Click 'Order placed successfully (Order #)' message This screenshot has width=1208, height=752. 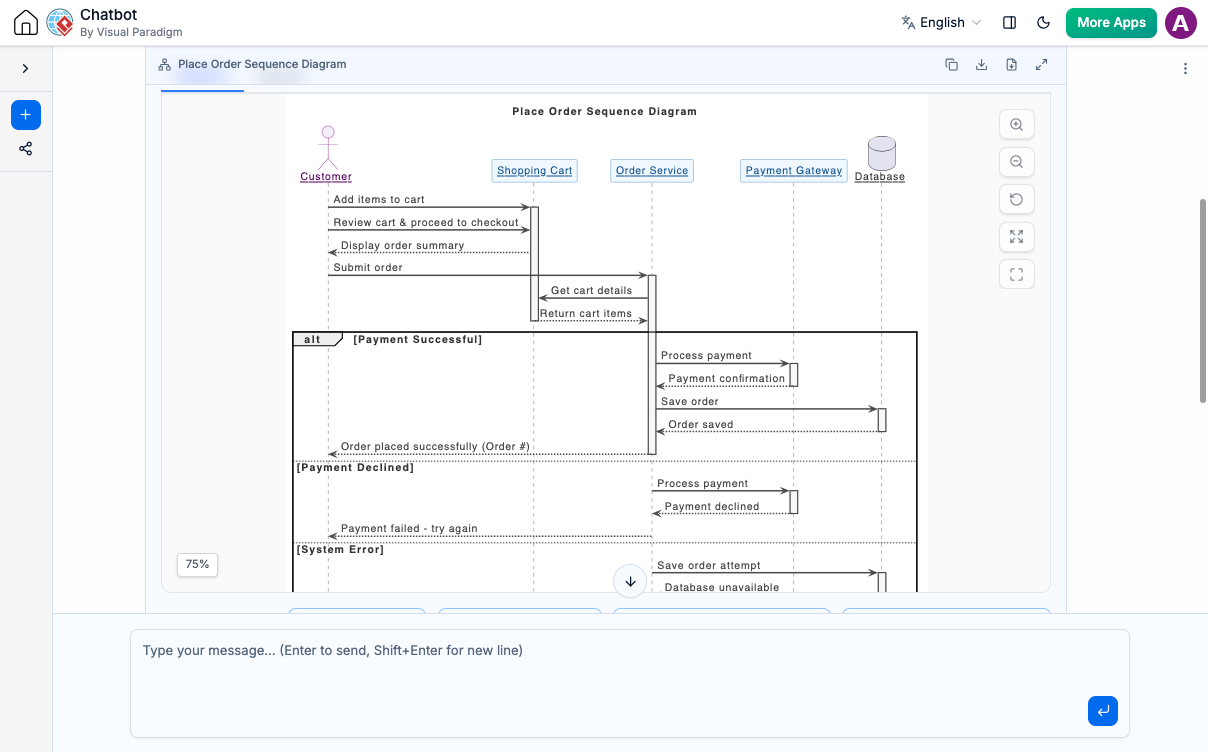435,447
